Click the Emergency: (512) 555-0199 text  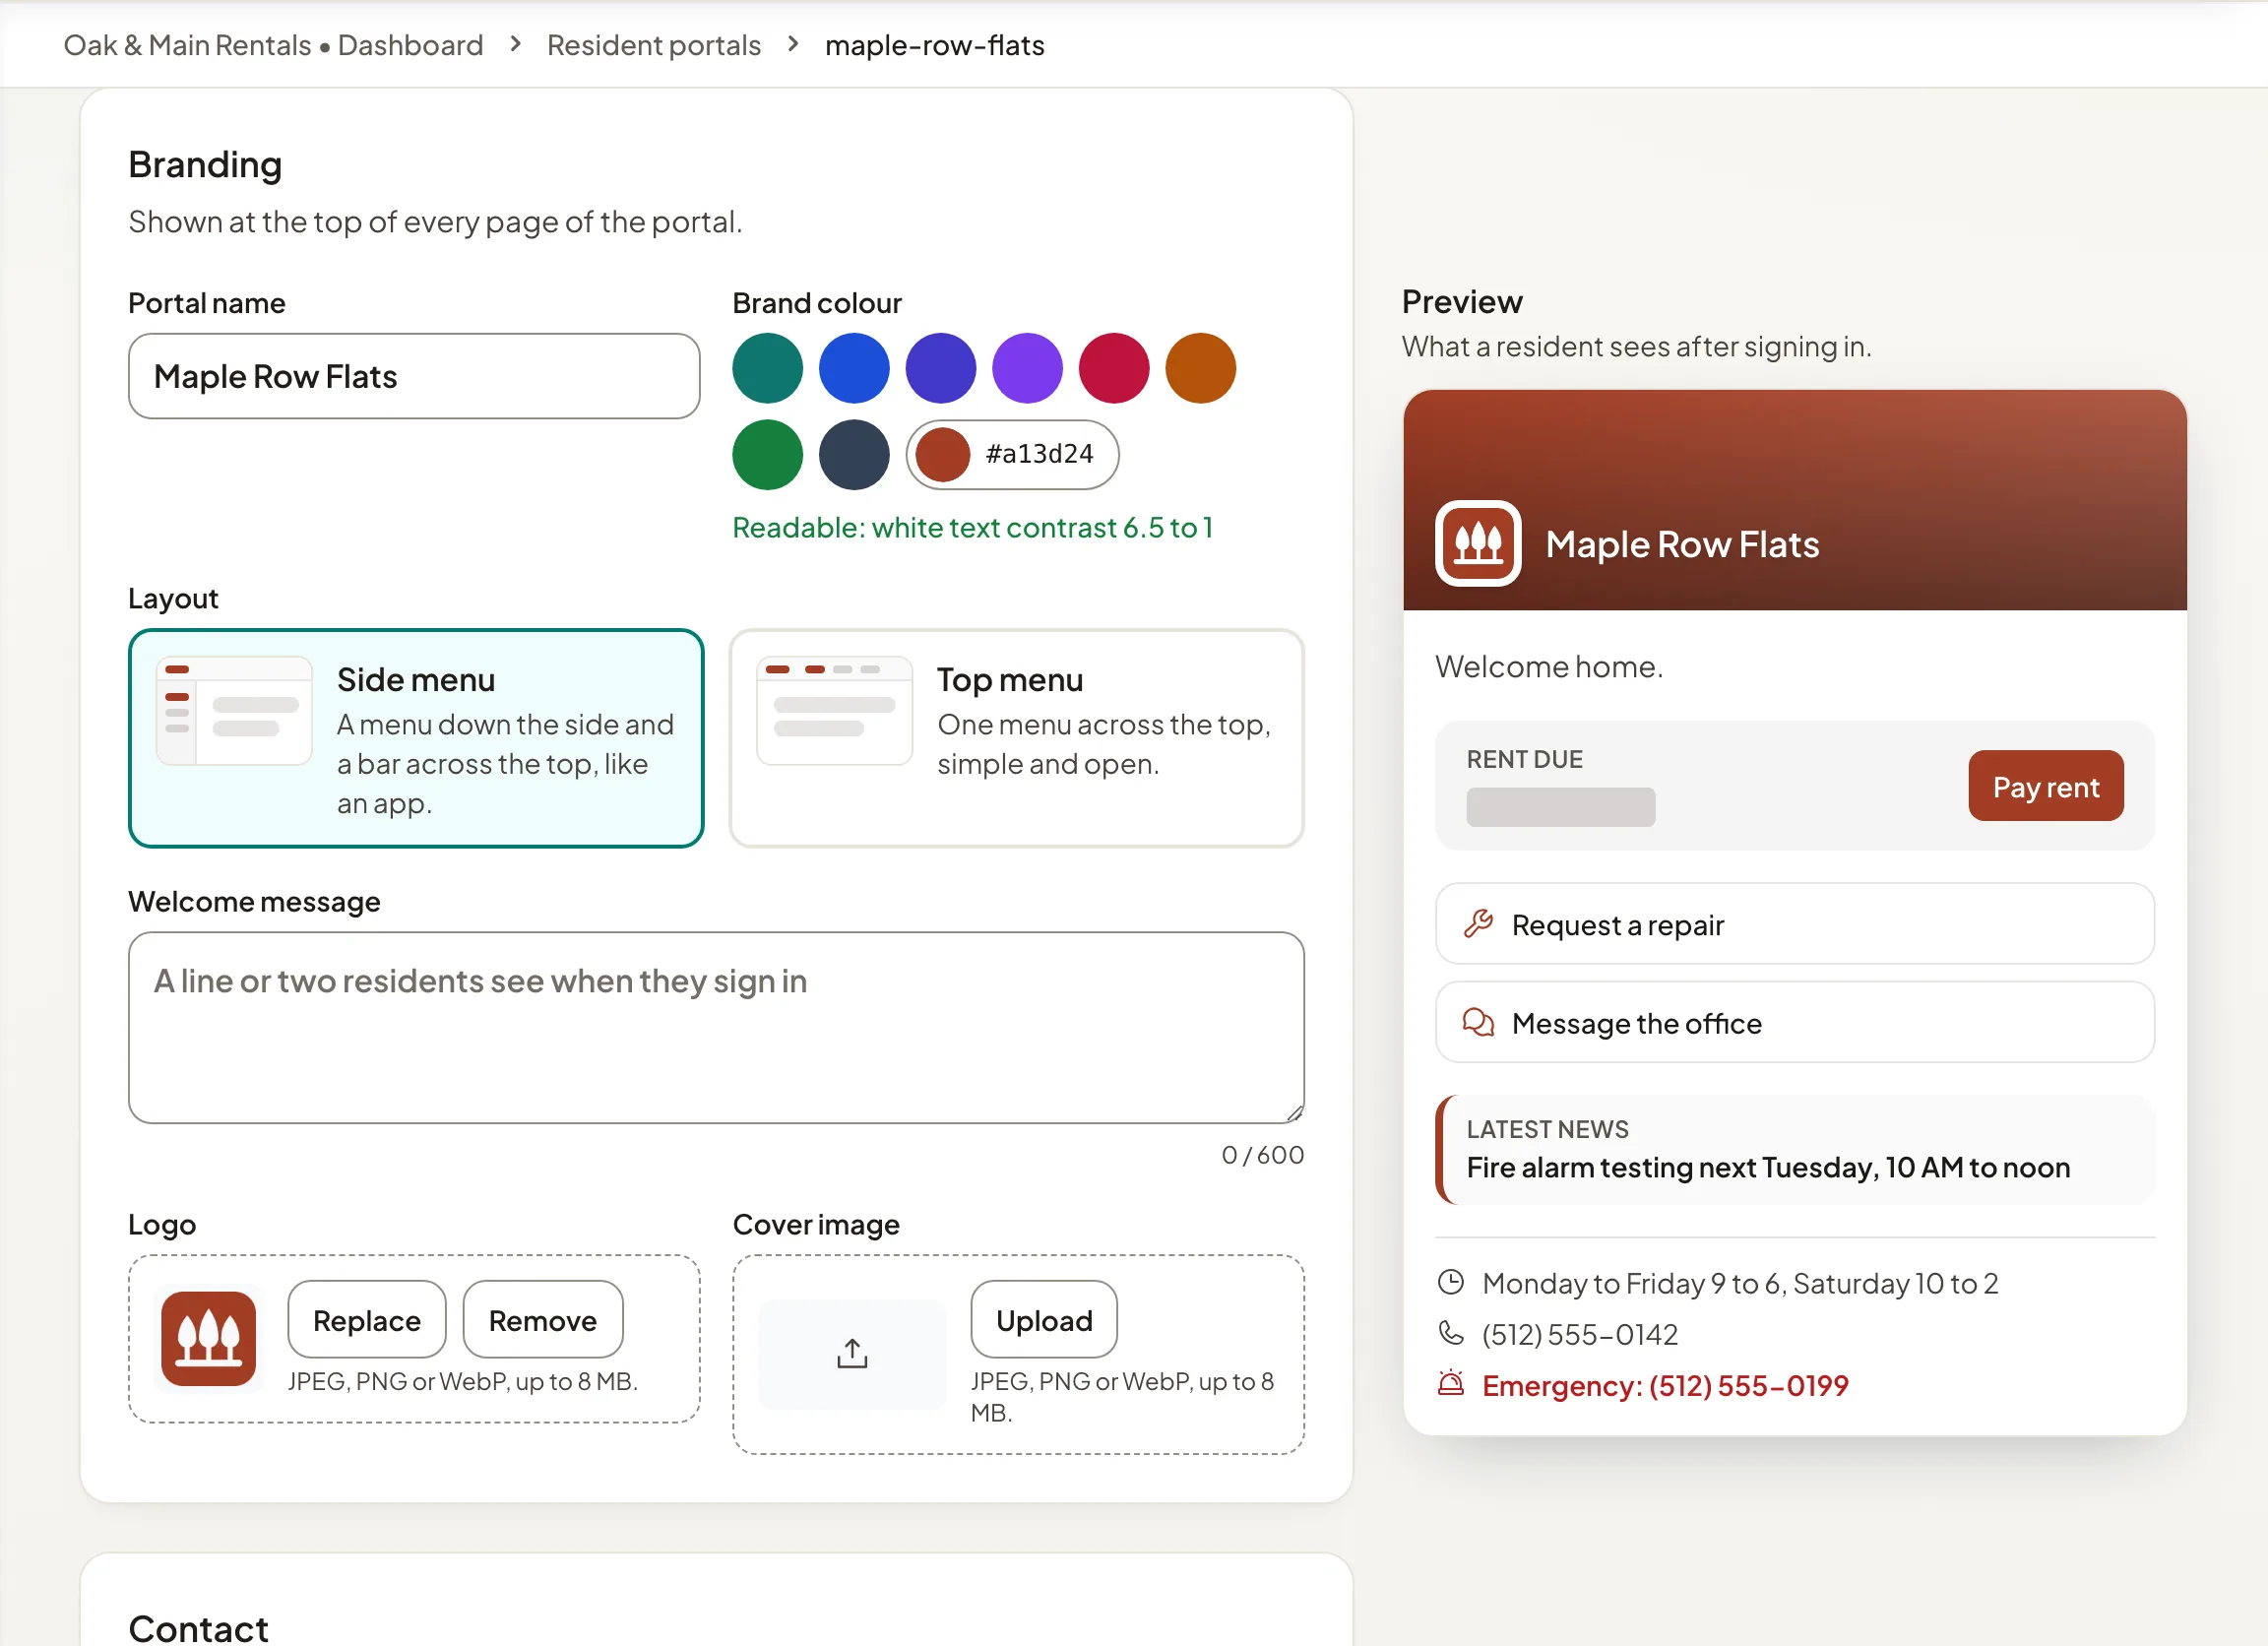coord(1665,1385)
